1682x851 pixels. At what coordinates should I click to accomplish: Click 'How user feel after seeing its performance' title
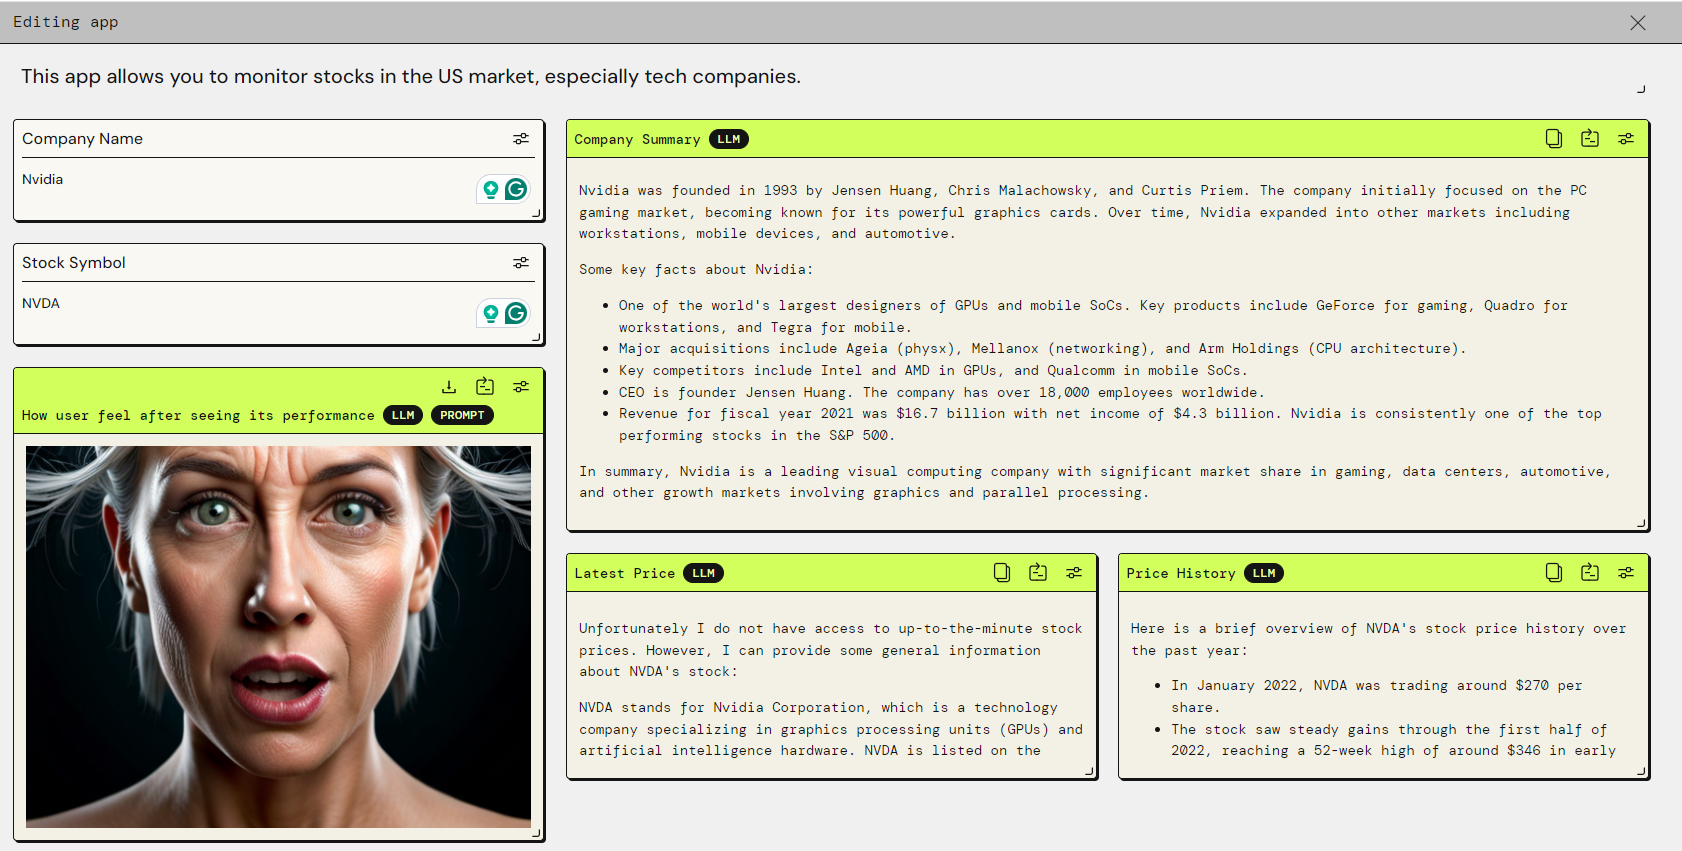(198, 415)
